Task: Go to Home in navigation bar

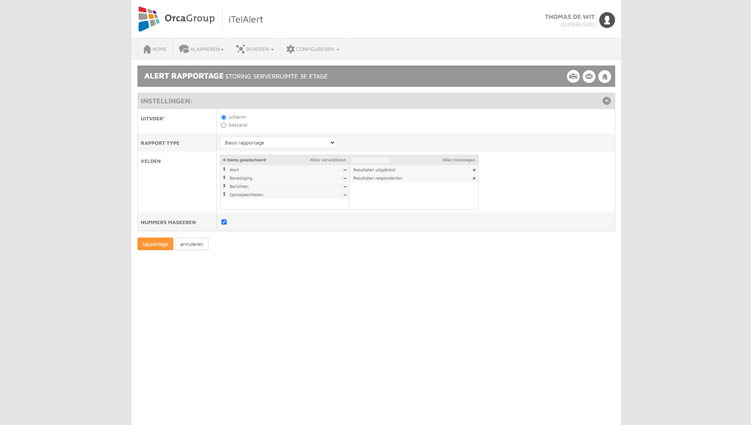Action: point(155,49)
